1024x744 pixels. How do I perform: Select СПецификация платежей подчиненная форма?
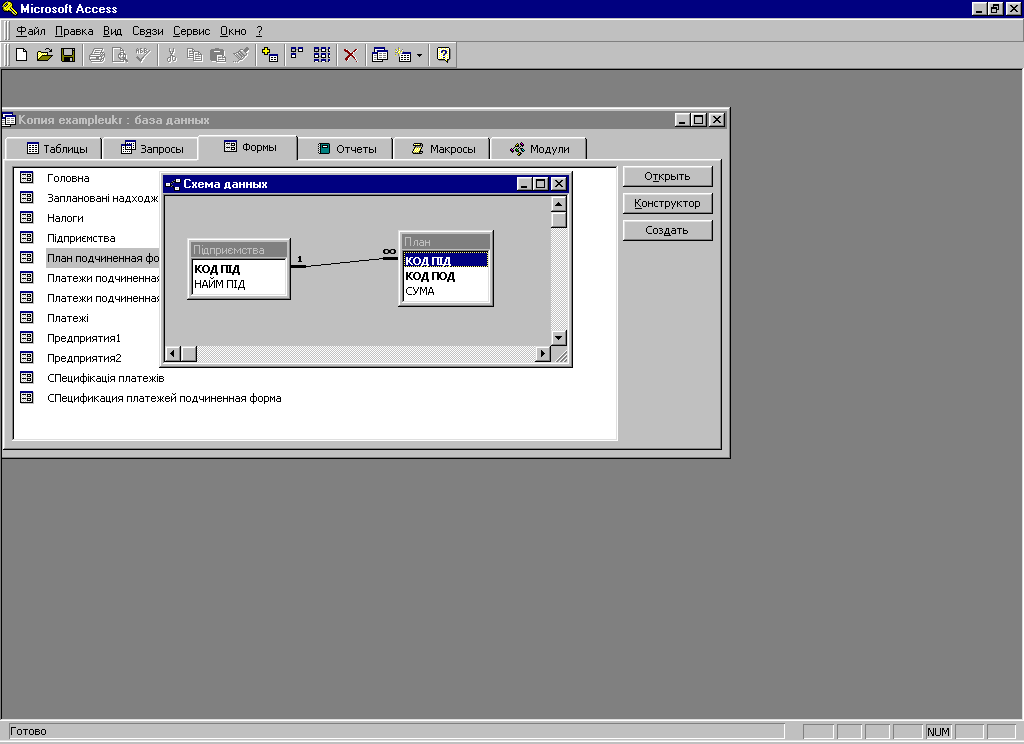(164, 398)
